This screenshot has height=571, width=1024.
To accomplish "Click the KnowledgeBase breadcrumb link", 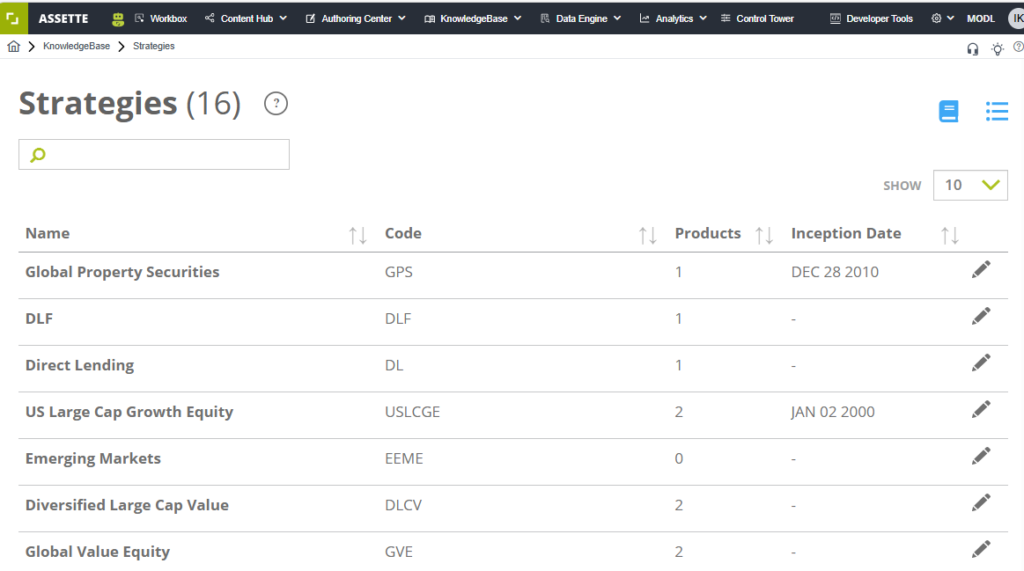I will 76,46.
